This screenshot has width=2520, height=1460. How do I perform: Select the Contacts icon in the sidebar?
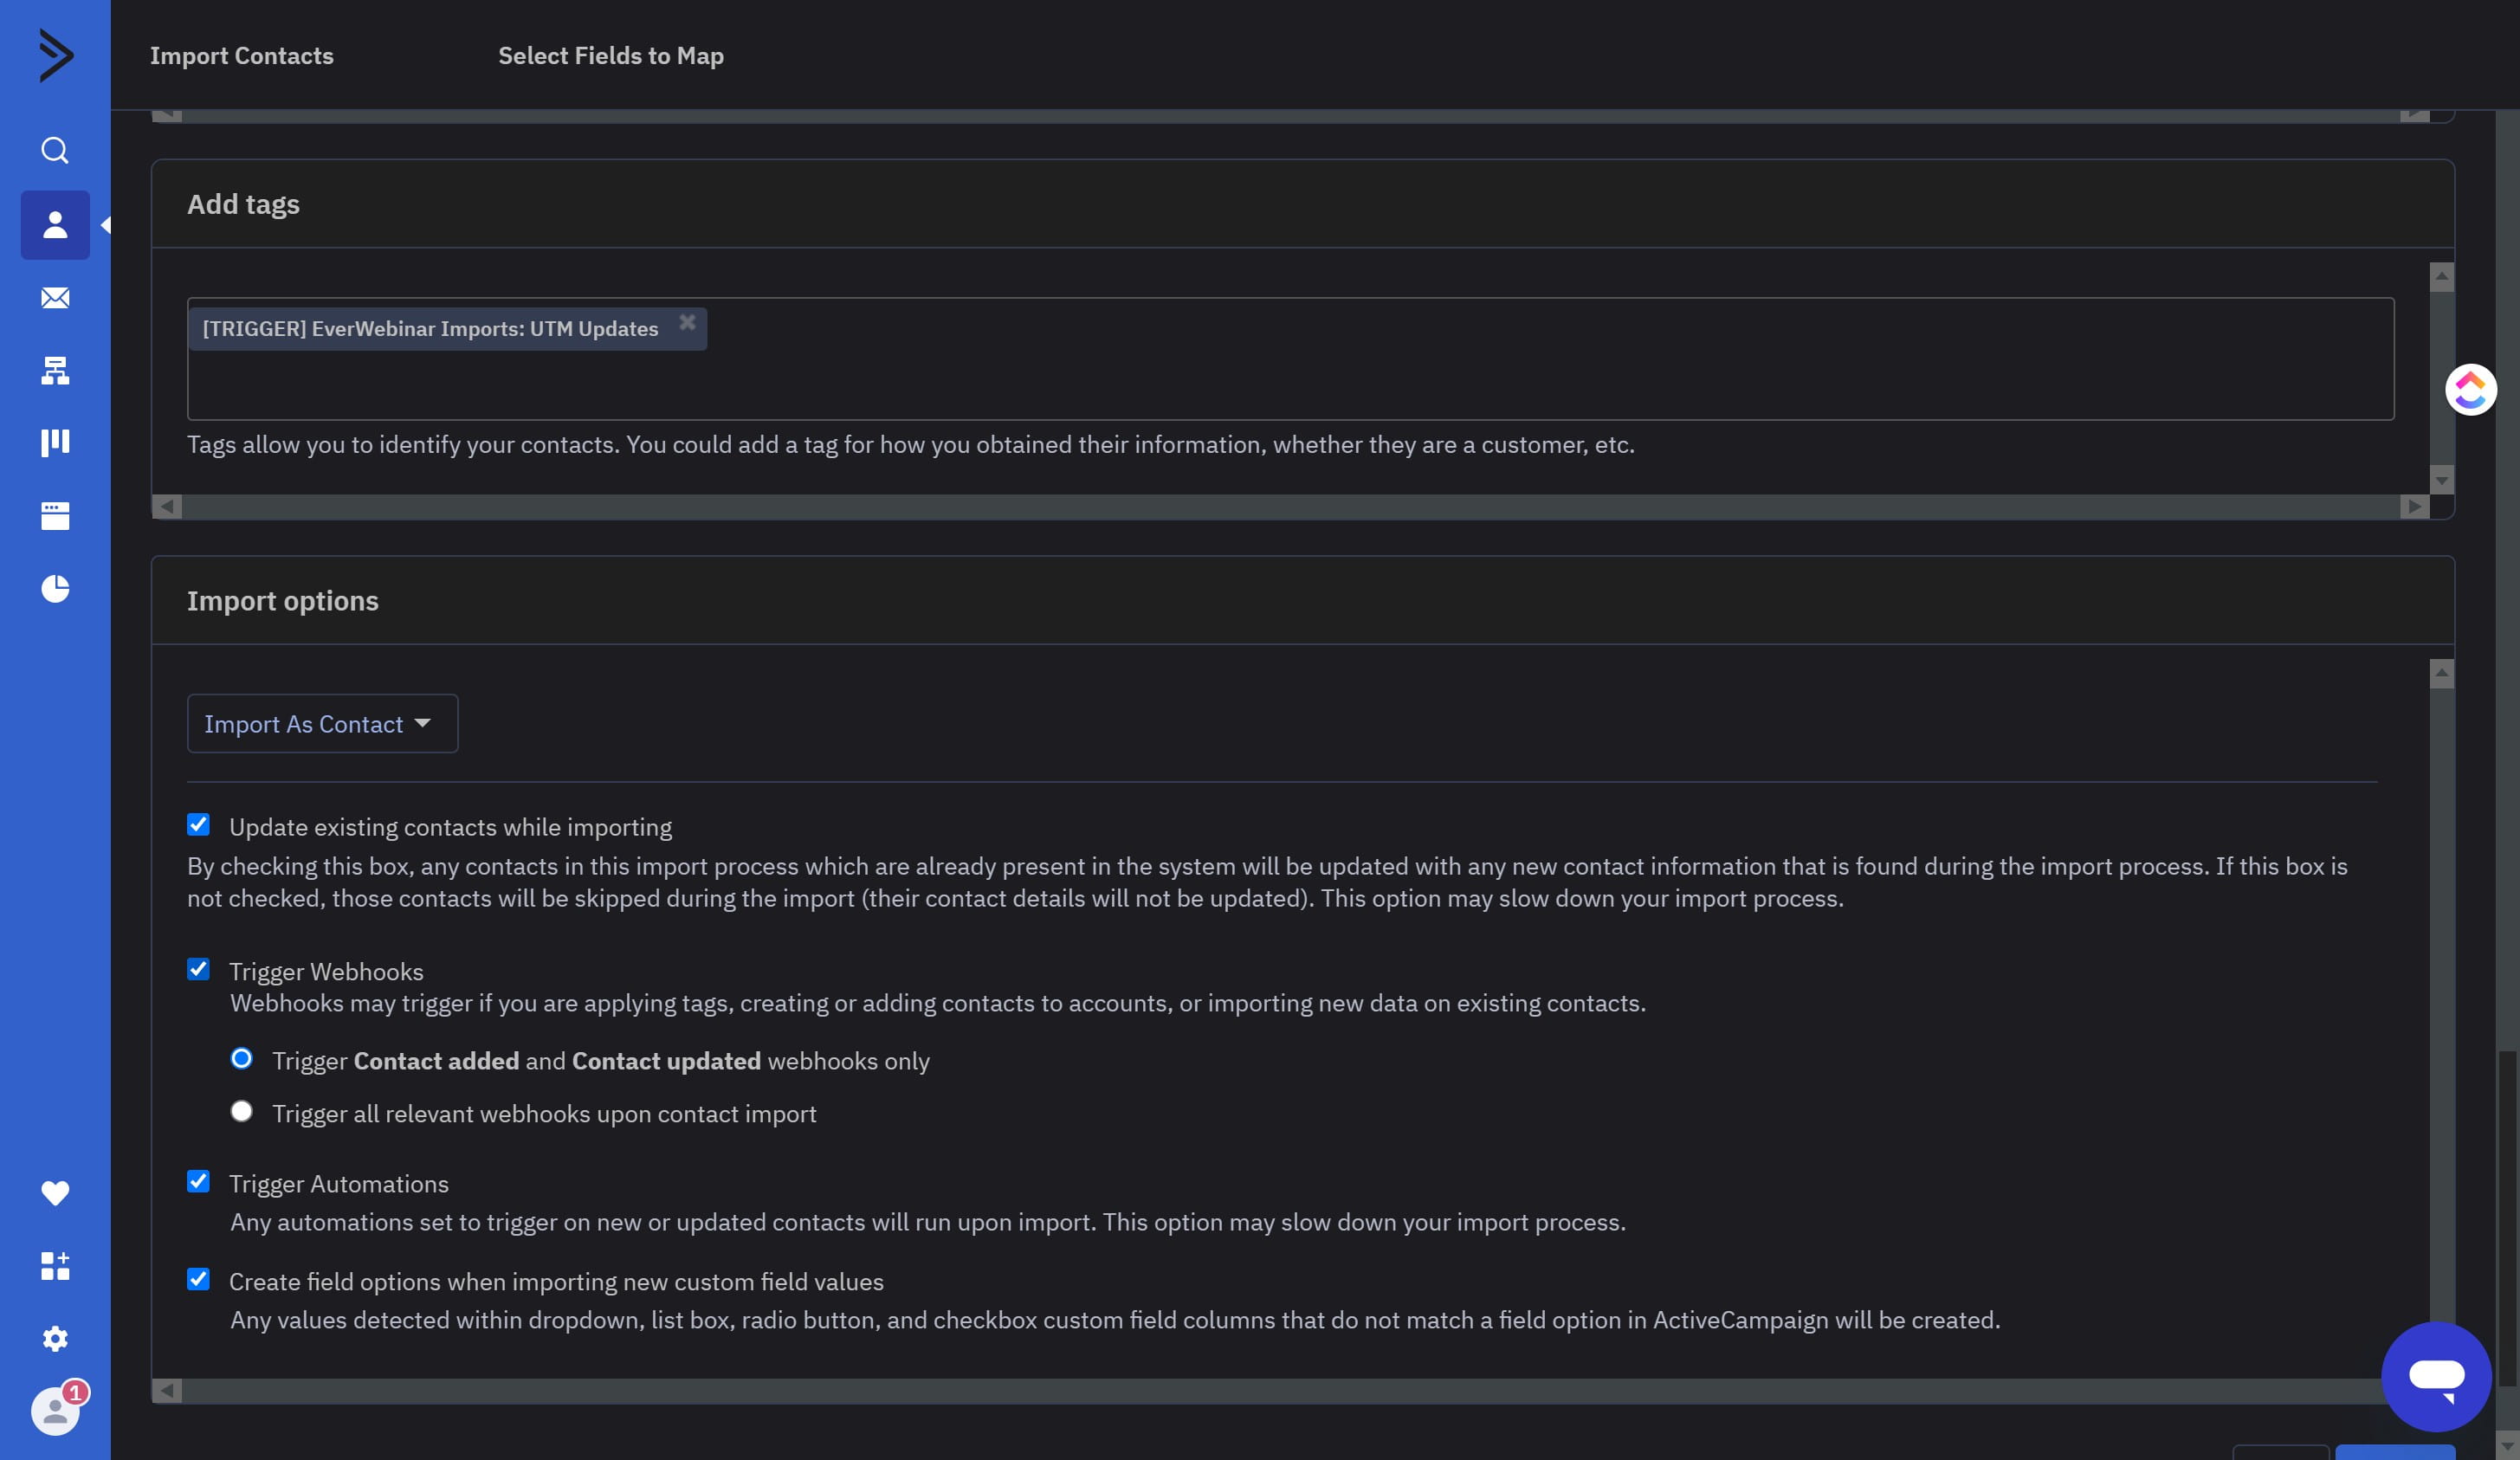(55, 224)
